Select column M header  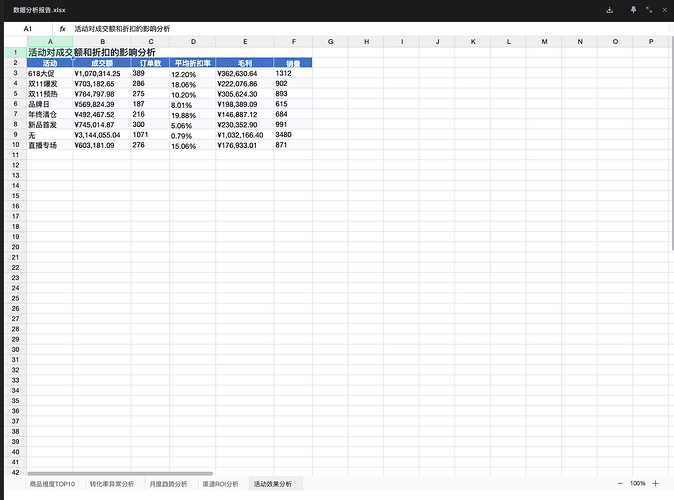pyautogui.click(x=544, y=42)
